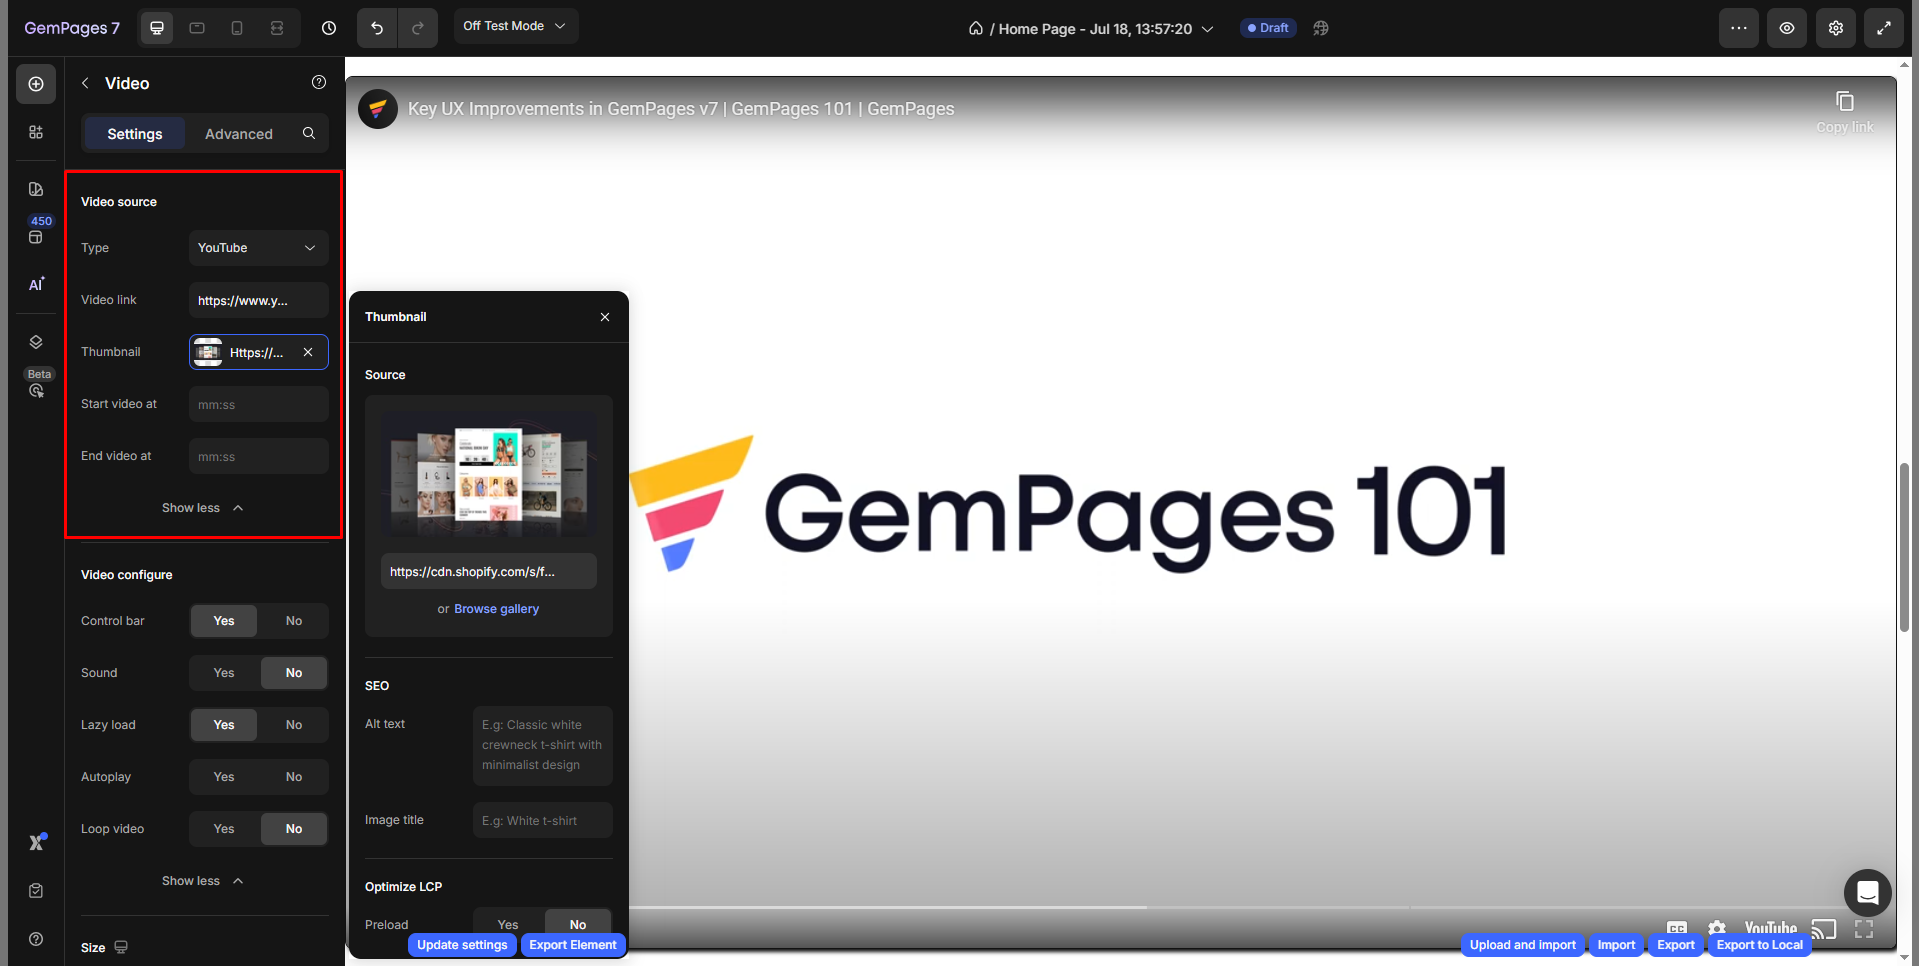Switch to the Settings tab
Viewport: 1919px width, 966px height.
click(x=135, y=134)
